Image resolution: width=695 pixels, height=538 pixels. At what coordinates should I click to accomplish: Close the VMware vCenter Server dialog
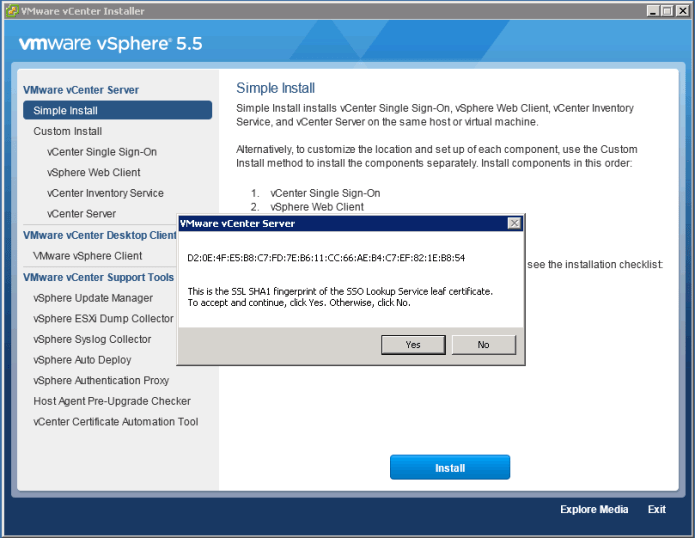pyautogui.click(x=514, y=223)
